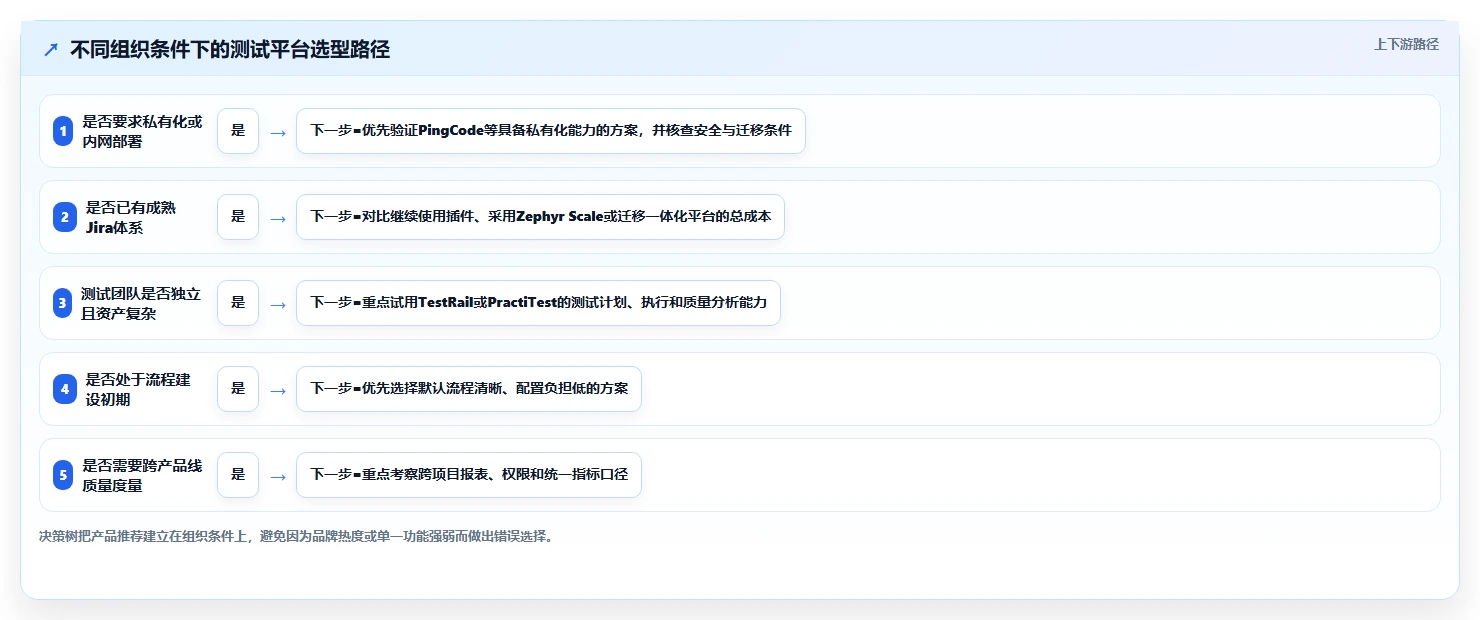Open the 跨项目报表、权限 next-step box
This screenshot has width=1480, height=620.
point(469,475)
